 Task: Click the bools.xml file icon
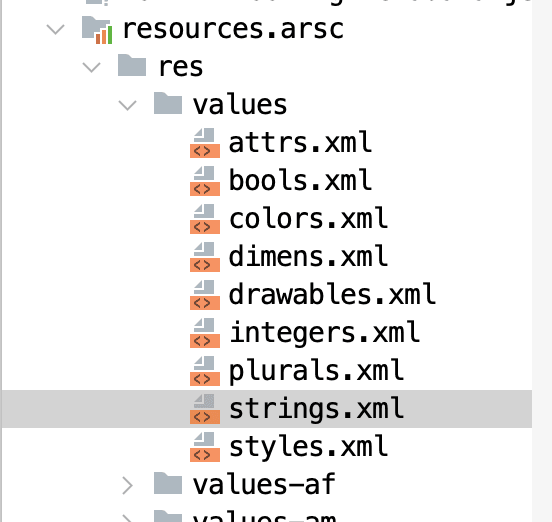(205, 181)
